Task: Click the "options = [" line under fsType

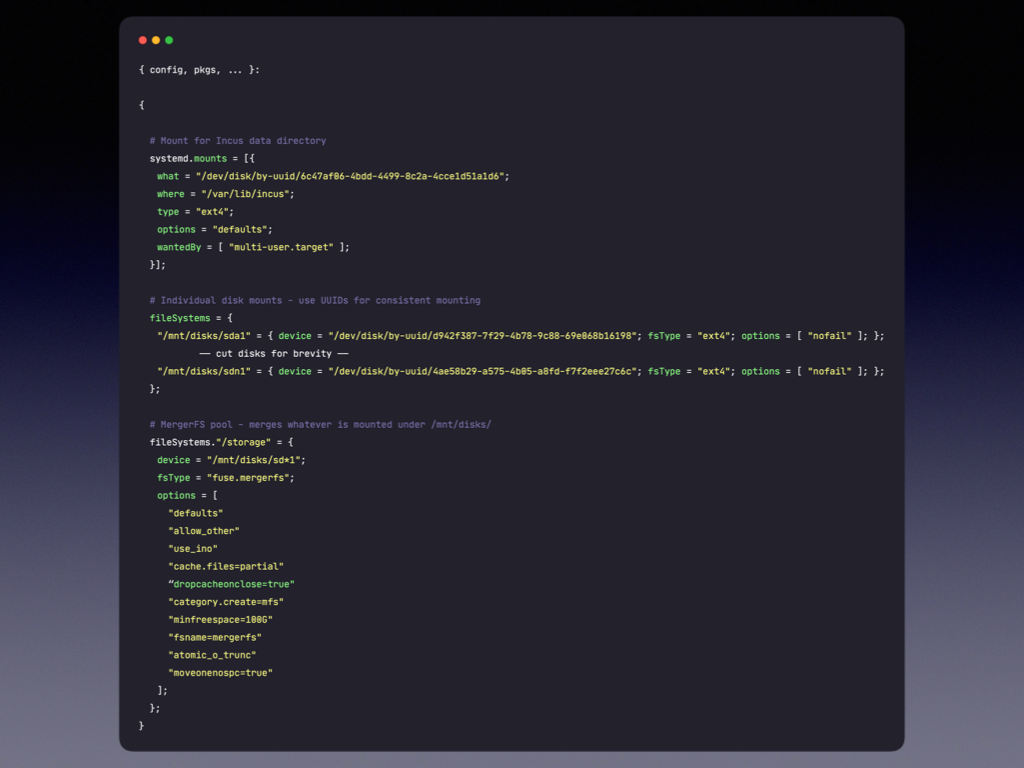Action: click(187, 495)
